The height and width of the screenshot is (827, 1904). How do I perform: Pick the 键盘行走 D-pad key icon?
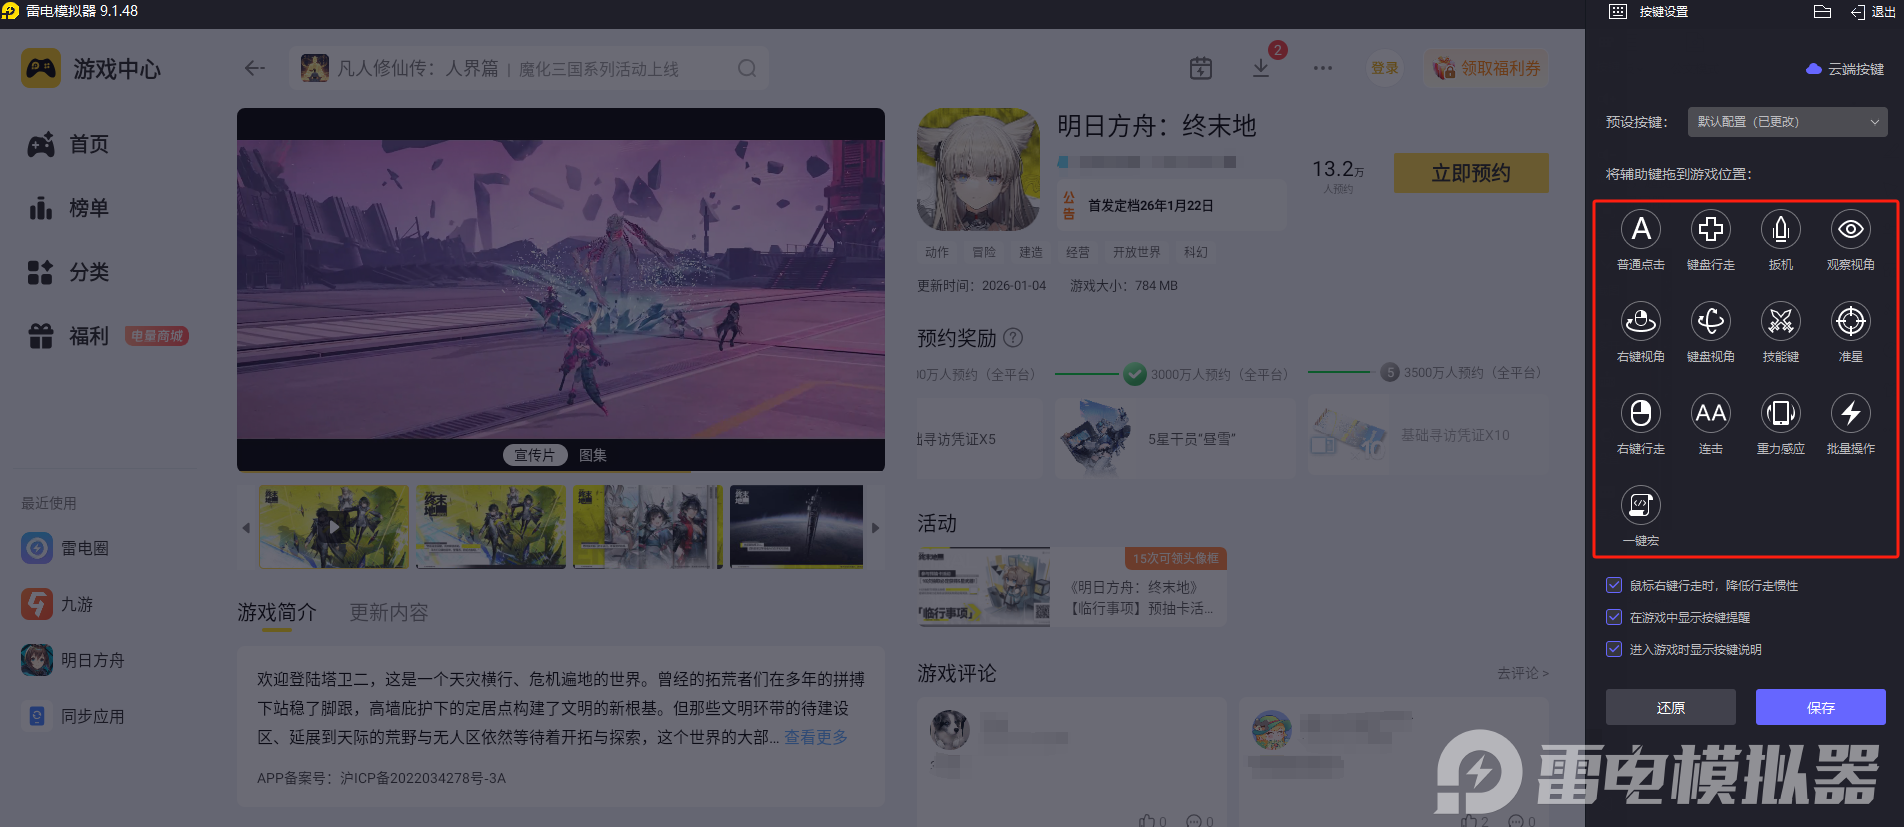(1711, 229)
